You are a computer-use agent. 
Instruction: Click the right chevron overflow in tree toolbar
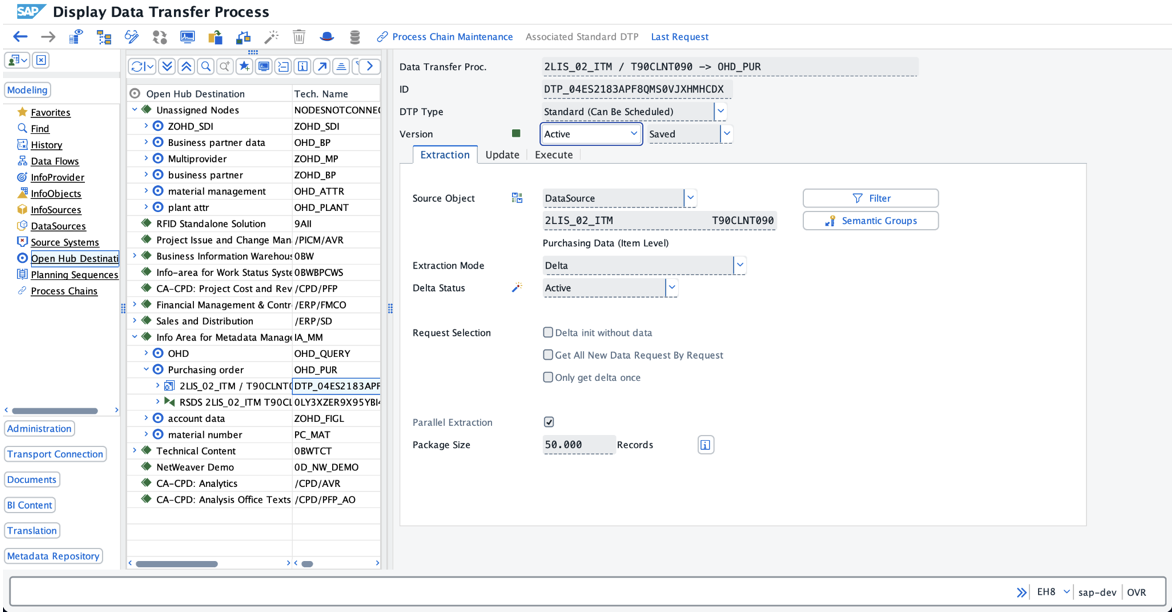pos(369,67)
